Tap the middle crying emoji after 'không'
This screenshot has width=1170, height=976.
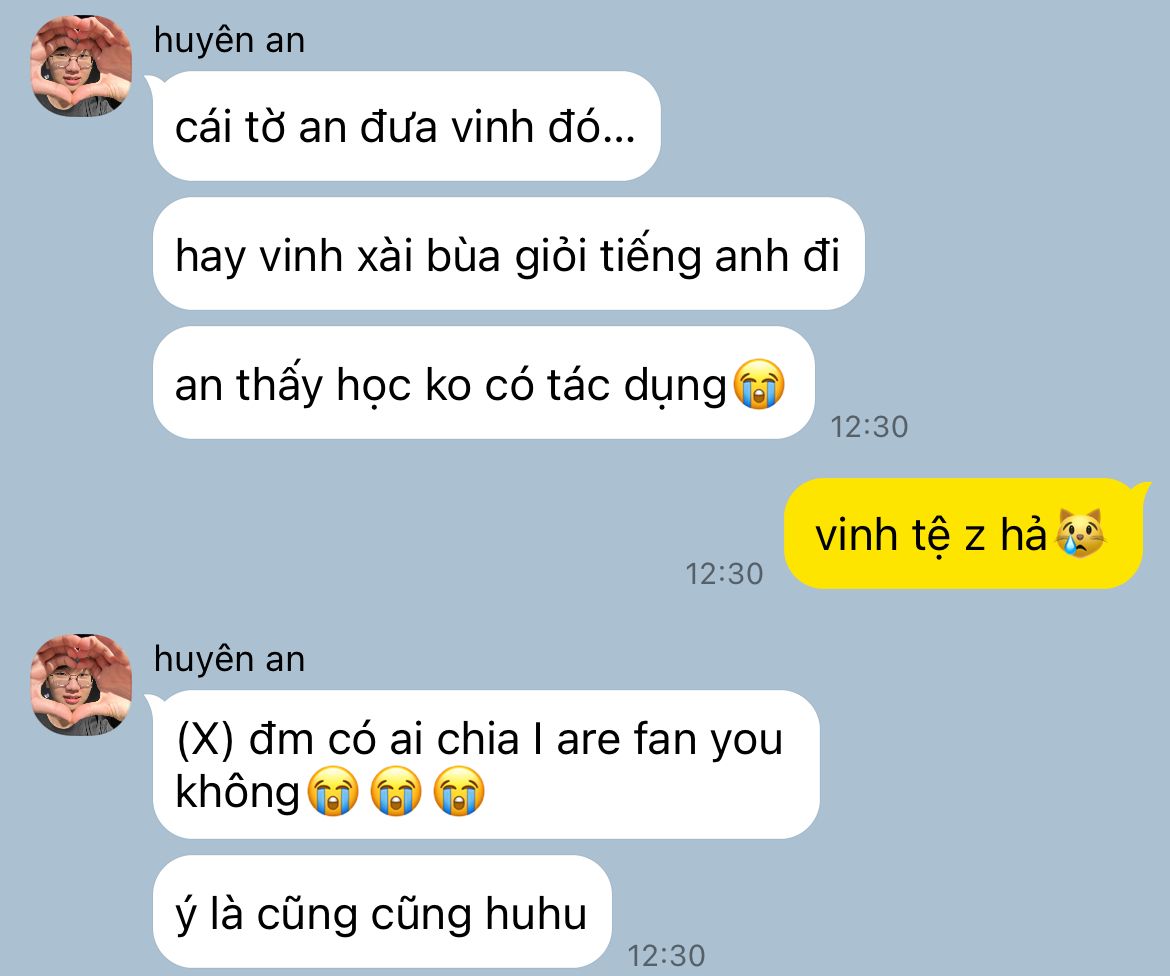[395, 790]
